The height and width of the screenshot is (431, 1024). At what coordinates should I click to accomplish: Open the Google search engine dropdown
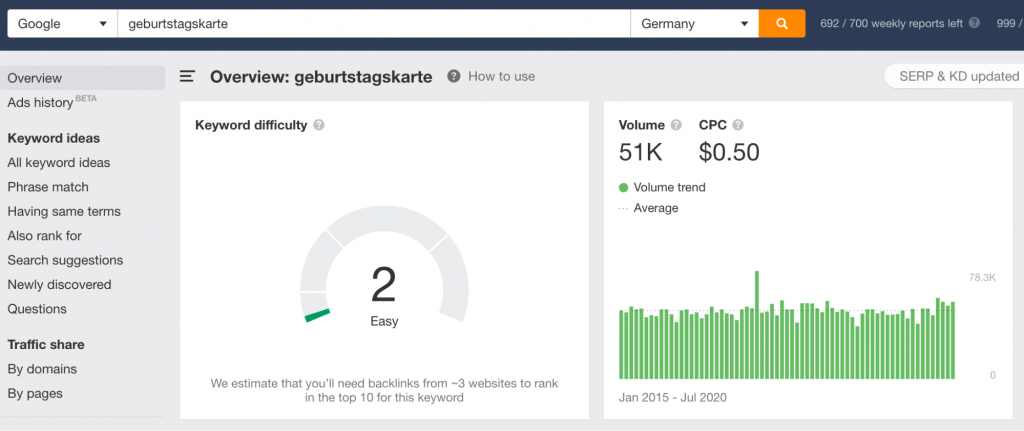63,24
